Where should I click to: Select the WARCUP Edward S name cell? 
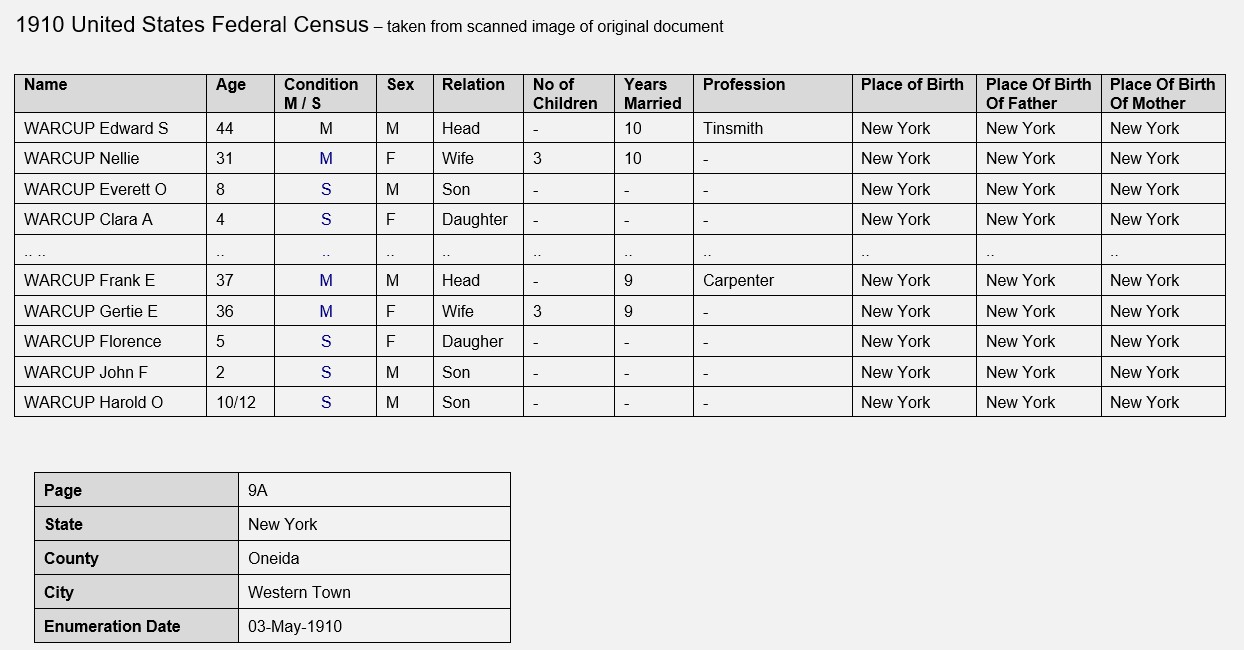(x=110, y=128)
